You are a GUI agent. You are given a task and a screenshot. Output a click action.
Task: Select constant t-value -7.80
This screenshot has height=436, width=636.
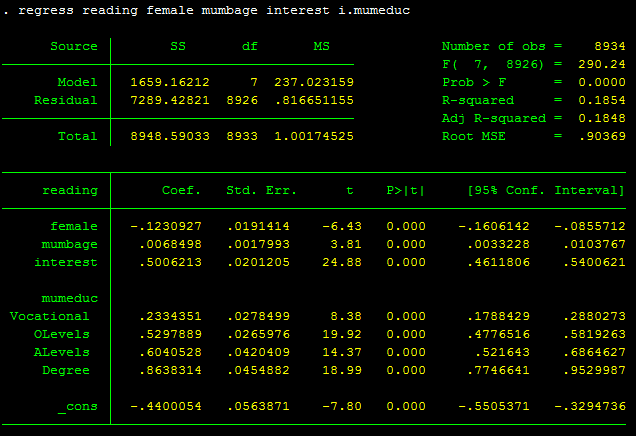point(342,406)
